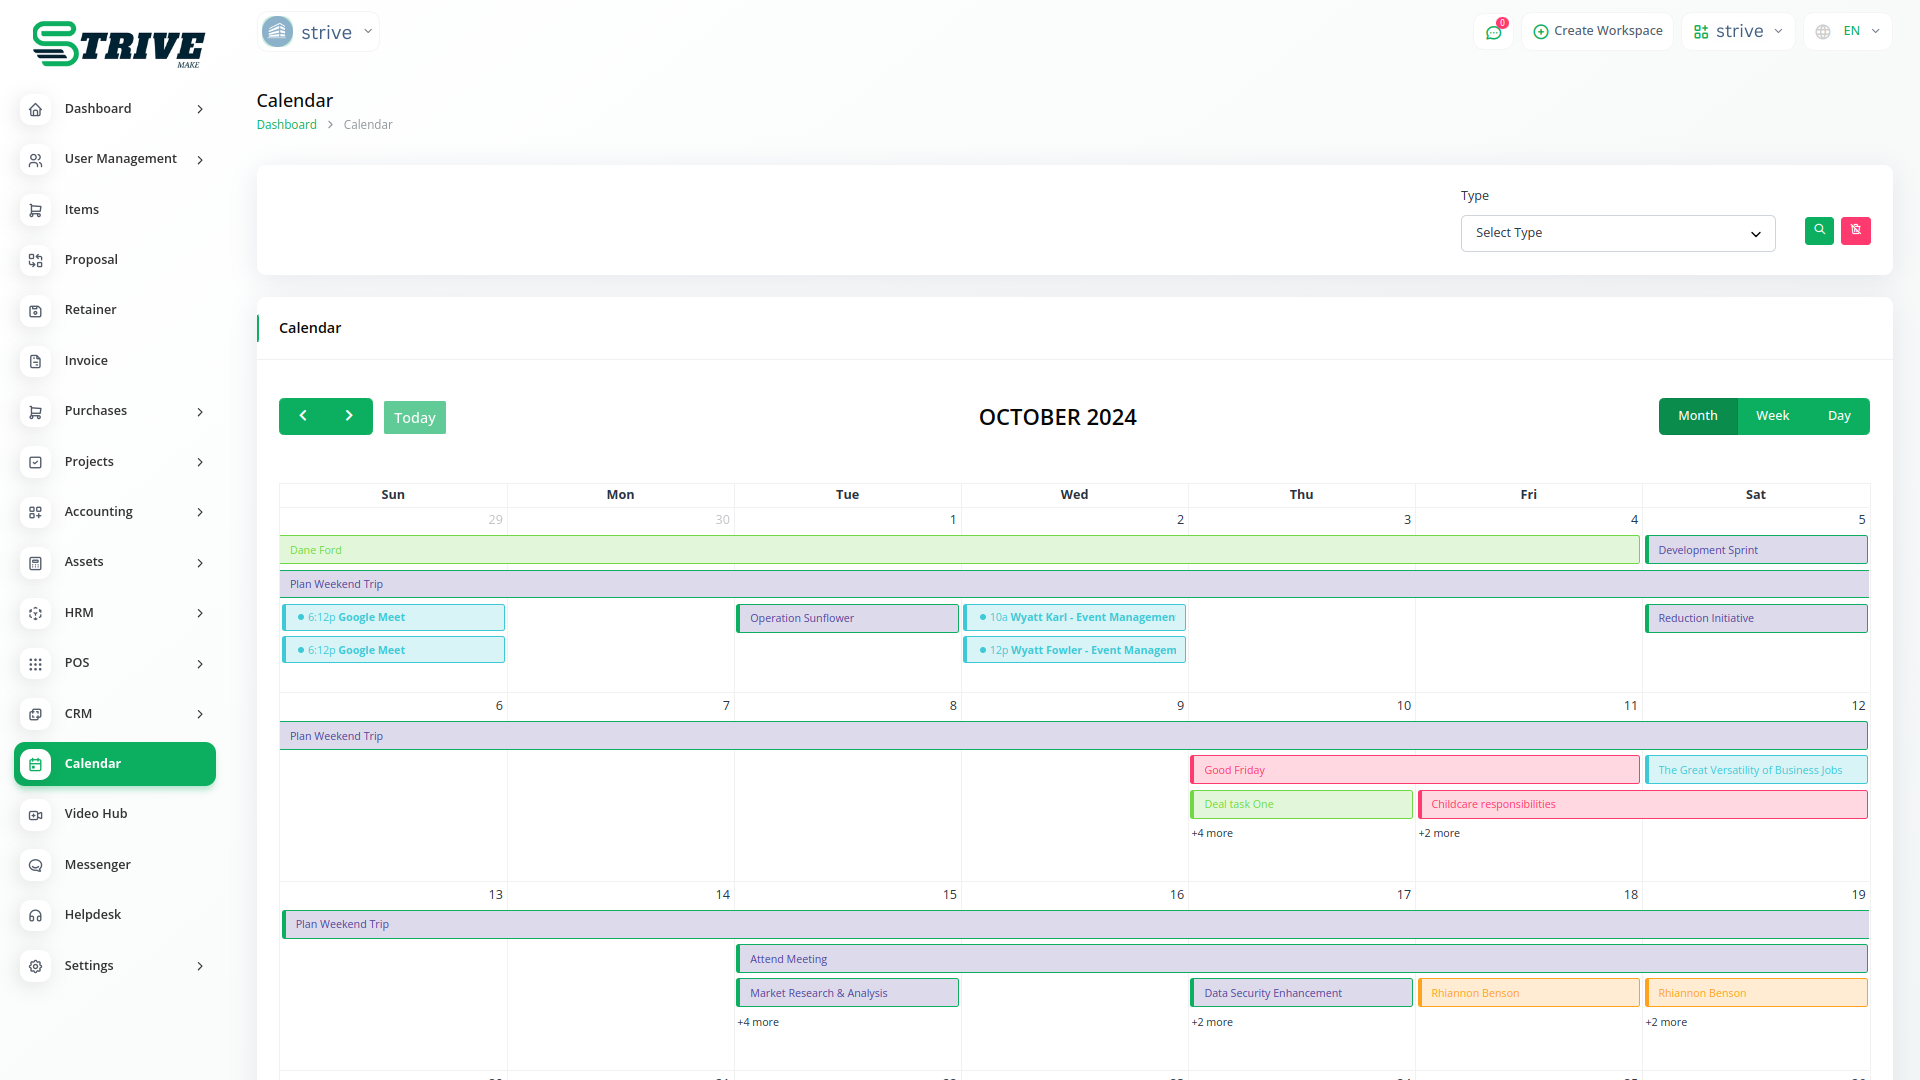Open Messenger in the sidebar
The width and height of the screenshot is (1920, 1080).
click(98, 865)
